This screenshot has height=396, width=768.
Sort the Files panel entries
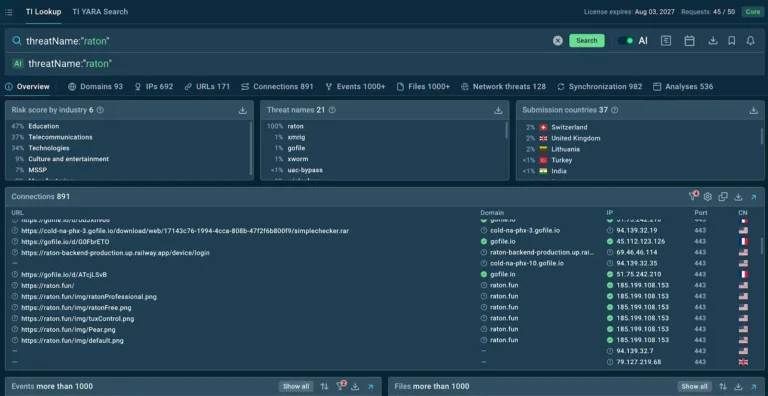coord(723,386)
